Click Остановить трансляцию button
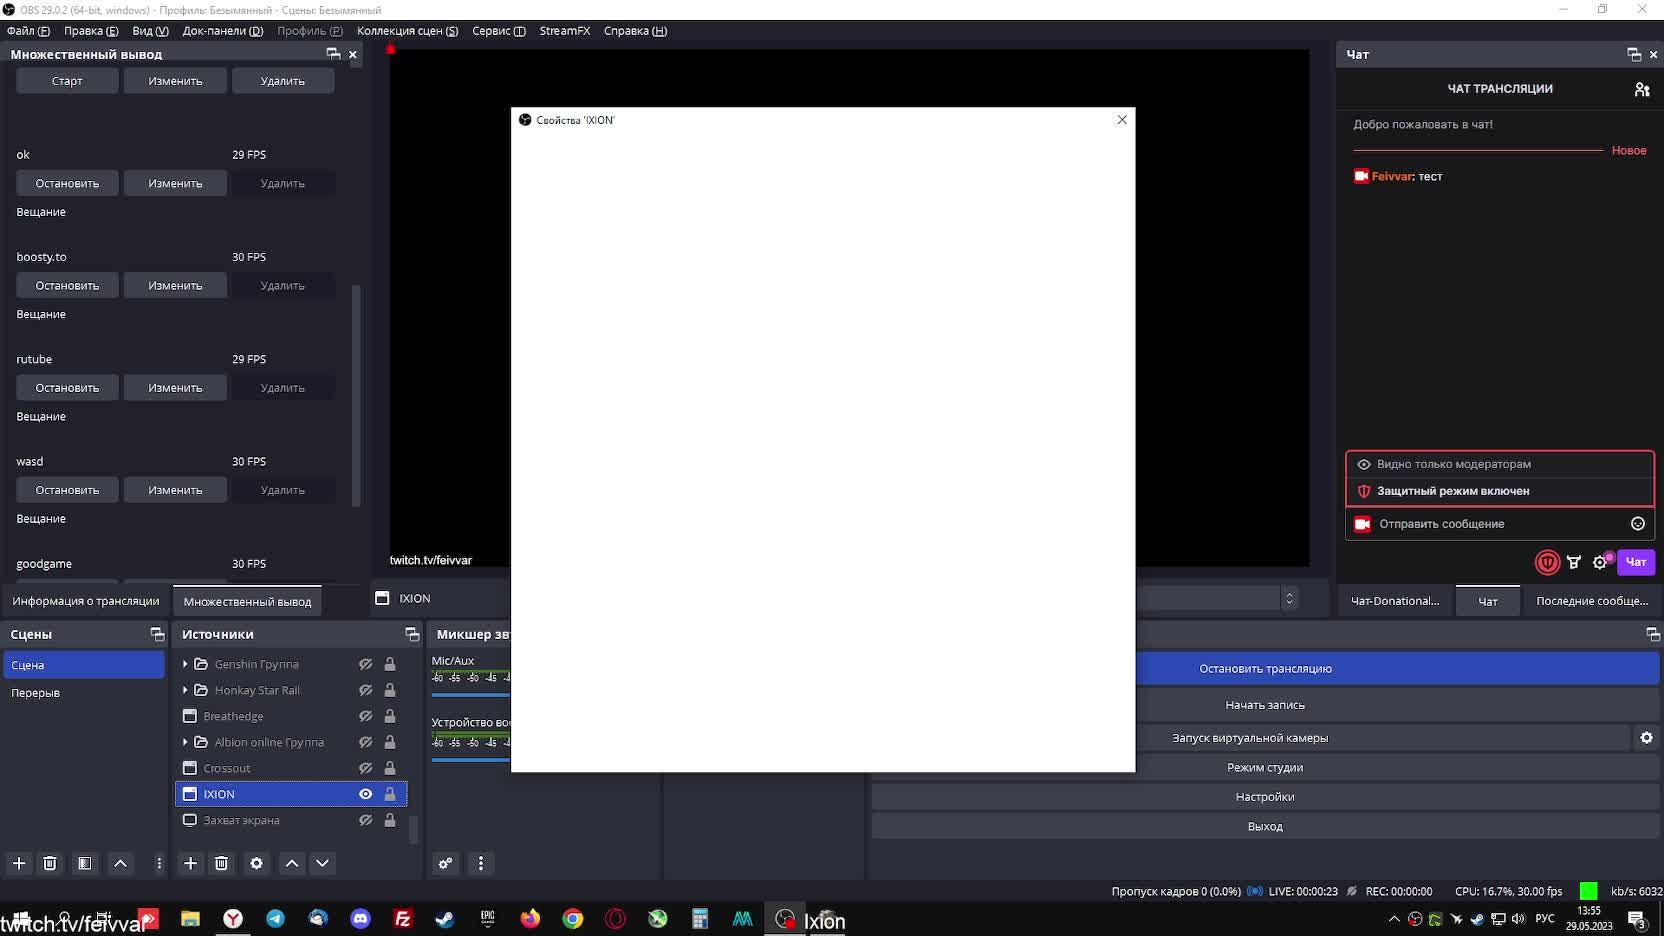The width and height of the screenshot is (1664, 936). 1398,669
